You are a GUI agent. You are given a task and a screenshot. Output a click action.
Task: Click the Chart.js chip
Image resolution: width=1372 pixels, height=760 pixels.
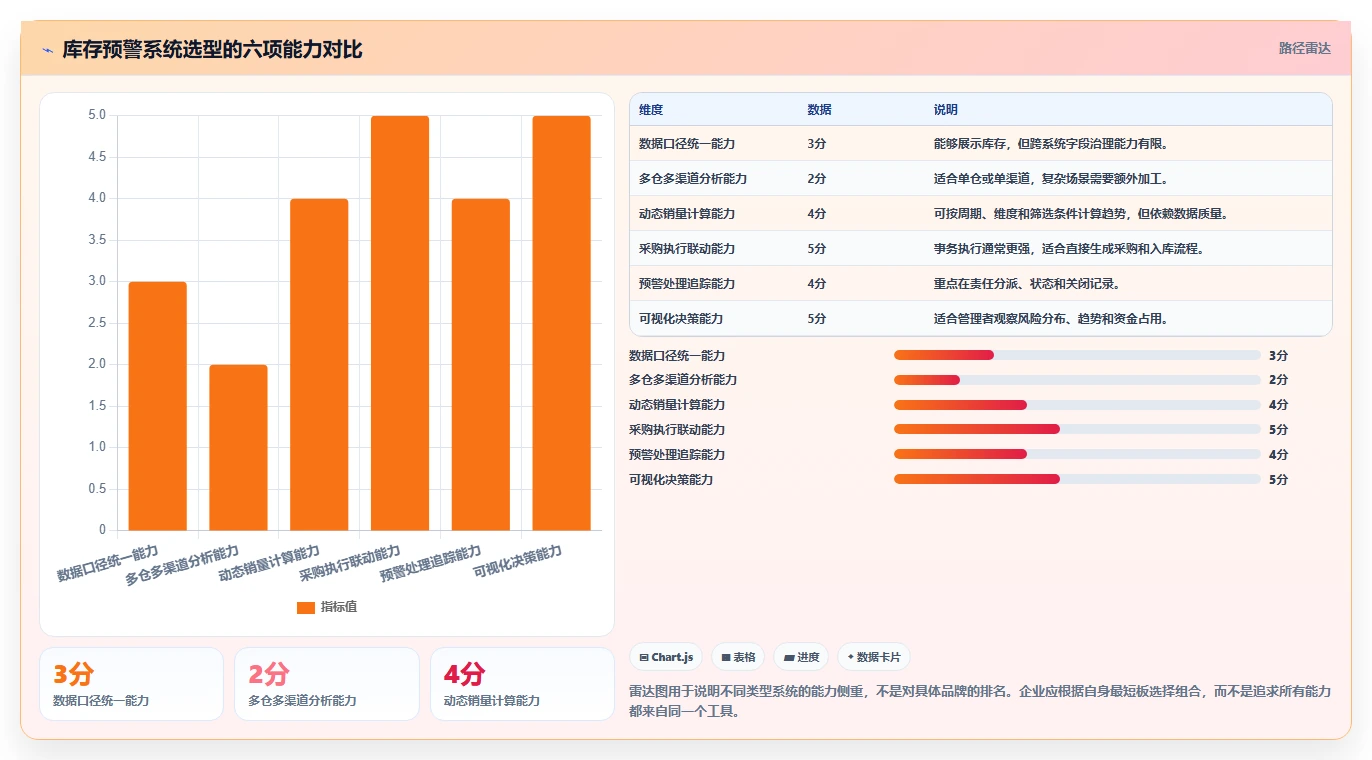tap(666, 657)
